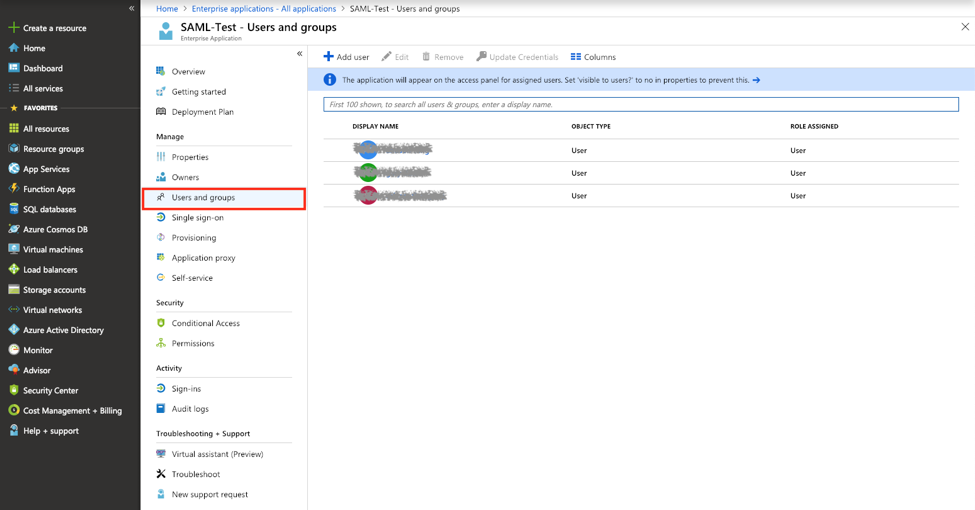975x510 pixels.
Task: Select the user row with green avatar
Action: pyautogui.click(x=640, y=173)
